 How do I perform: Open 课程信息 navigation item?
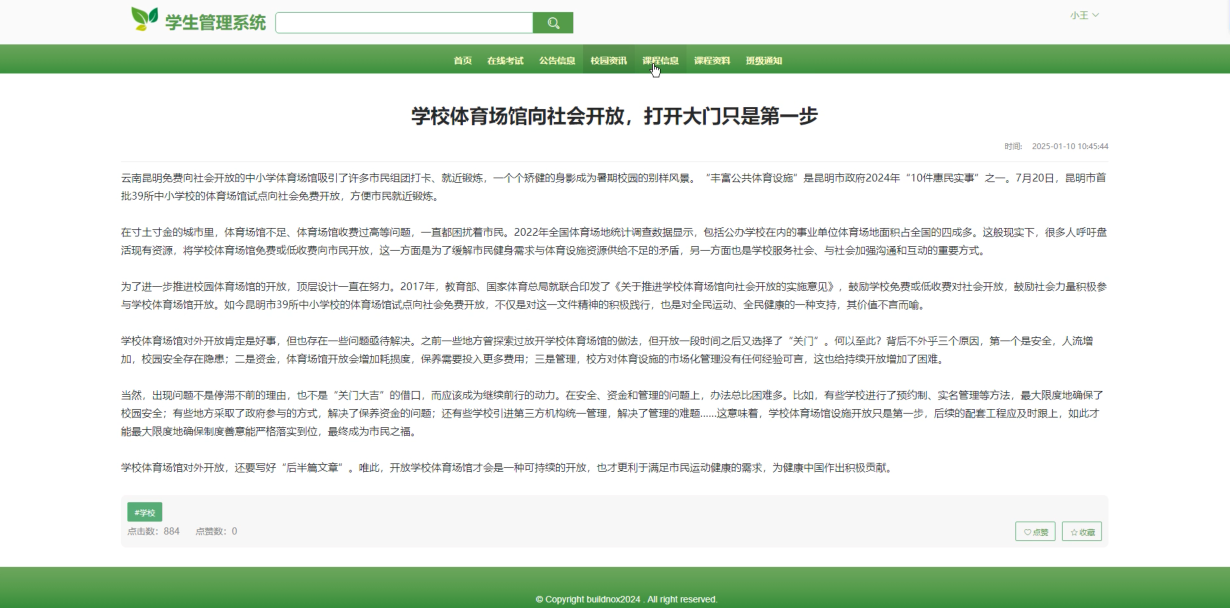pyautogui.click(x=660, y=60)
